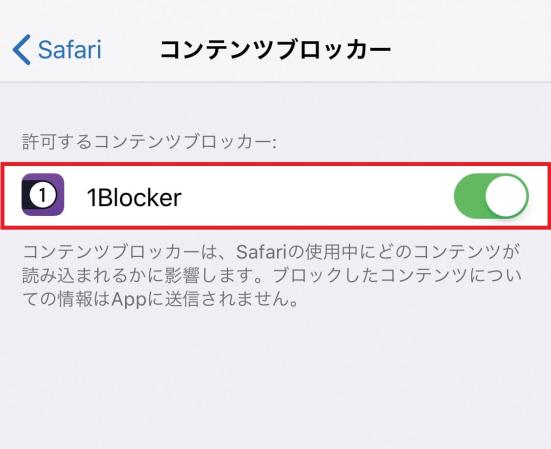Tap the blue back chevron icon
Viewport: 551px width, 449px height.
click(x=22, y=50)
